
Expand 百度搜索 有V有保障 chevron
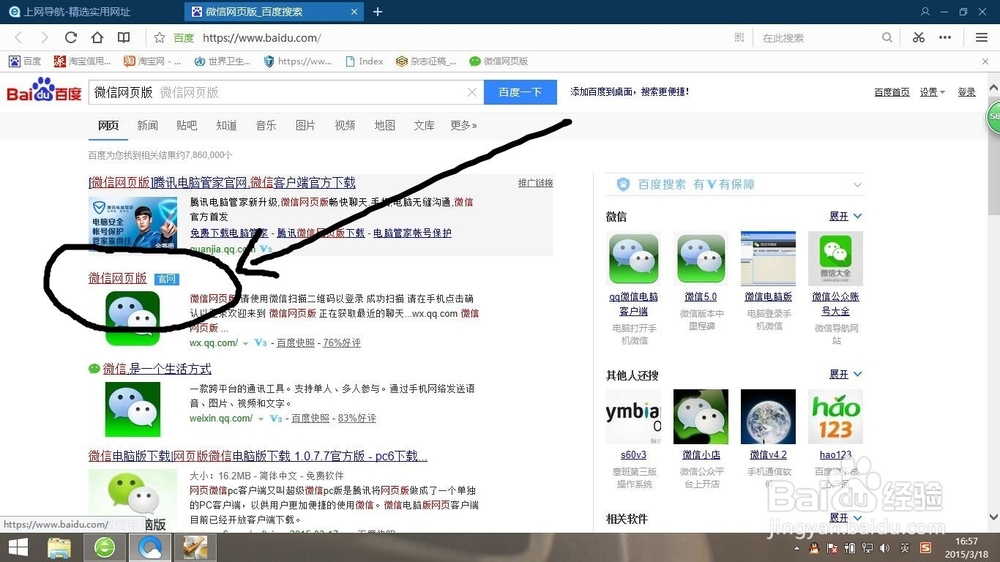[857, 185]
